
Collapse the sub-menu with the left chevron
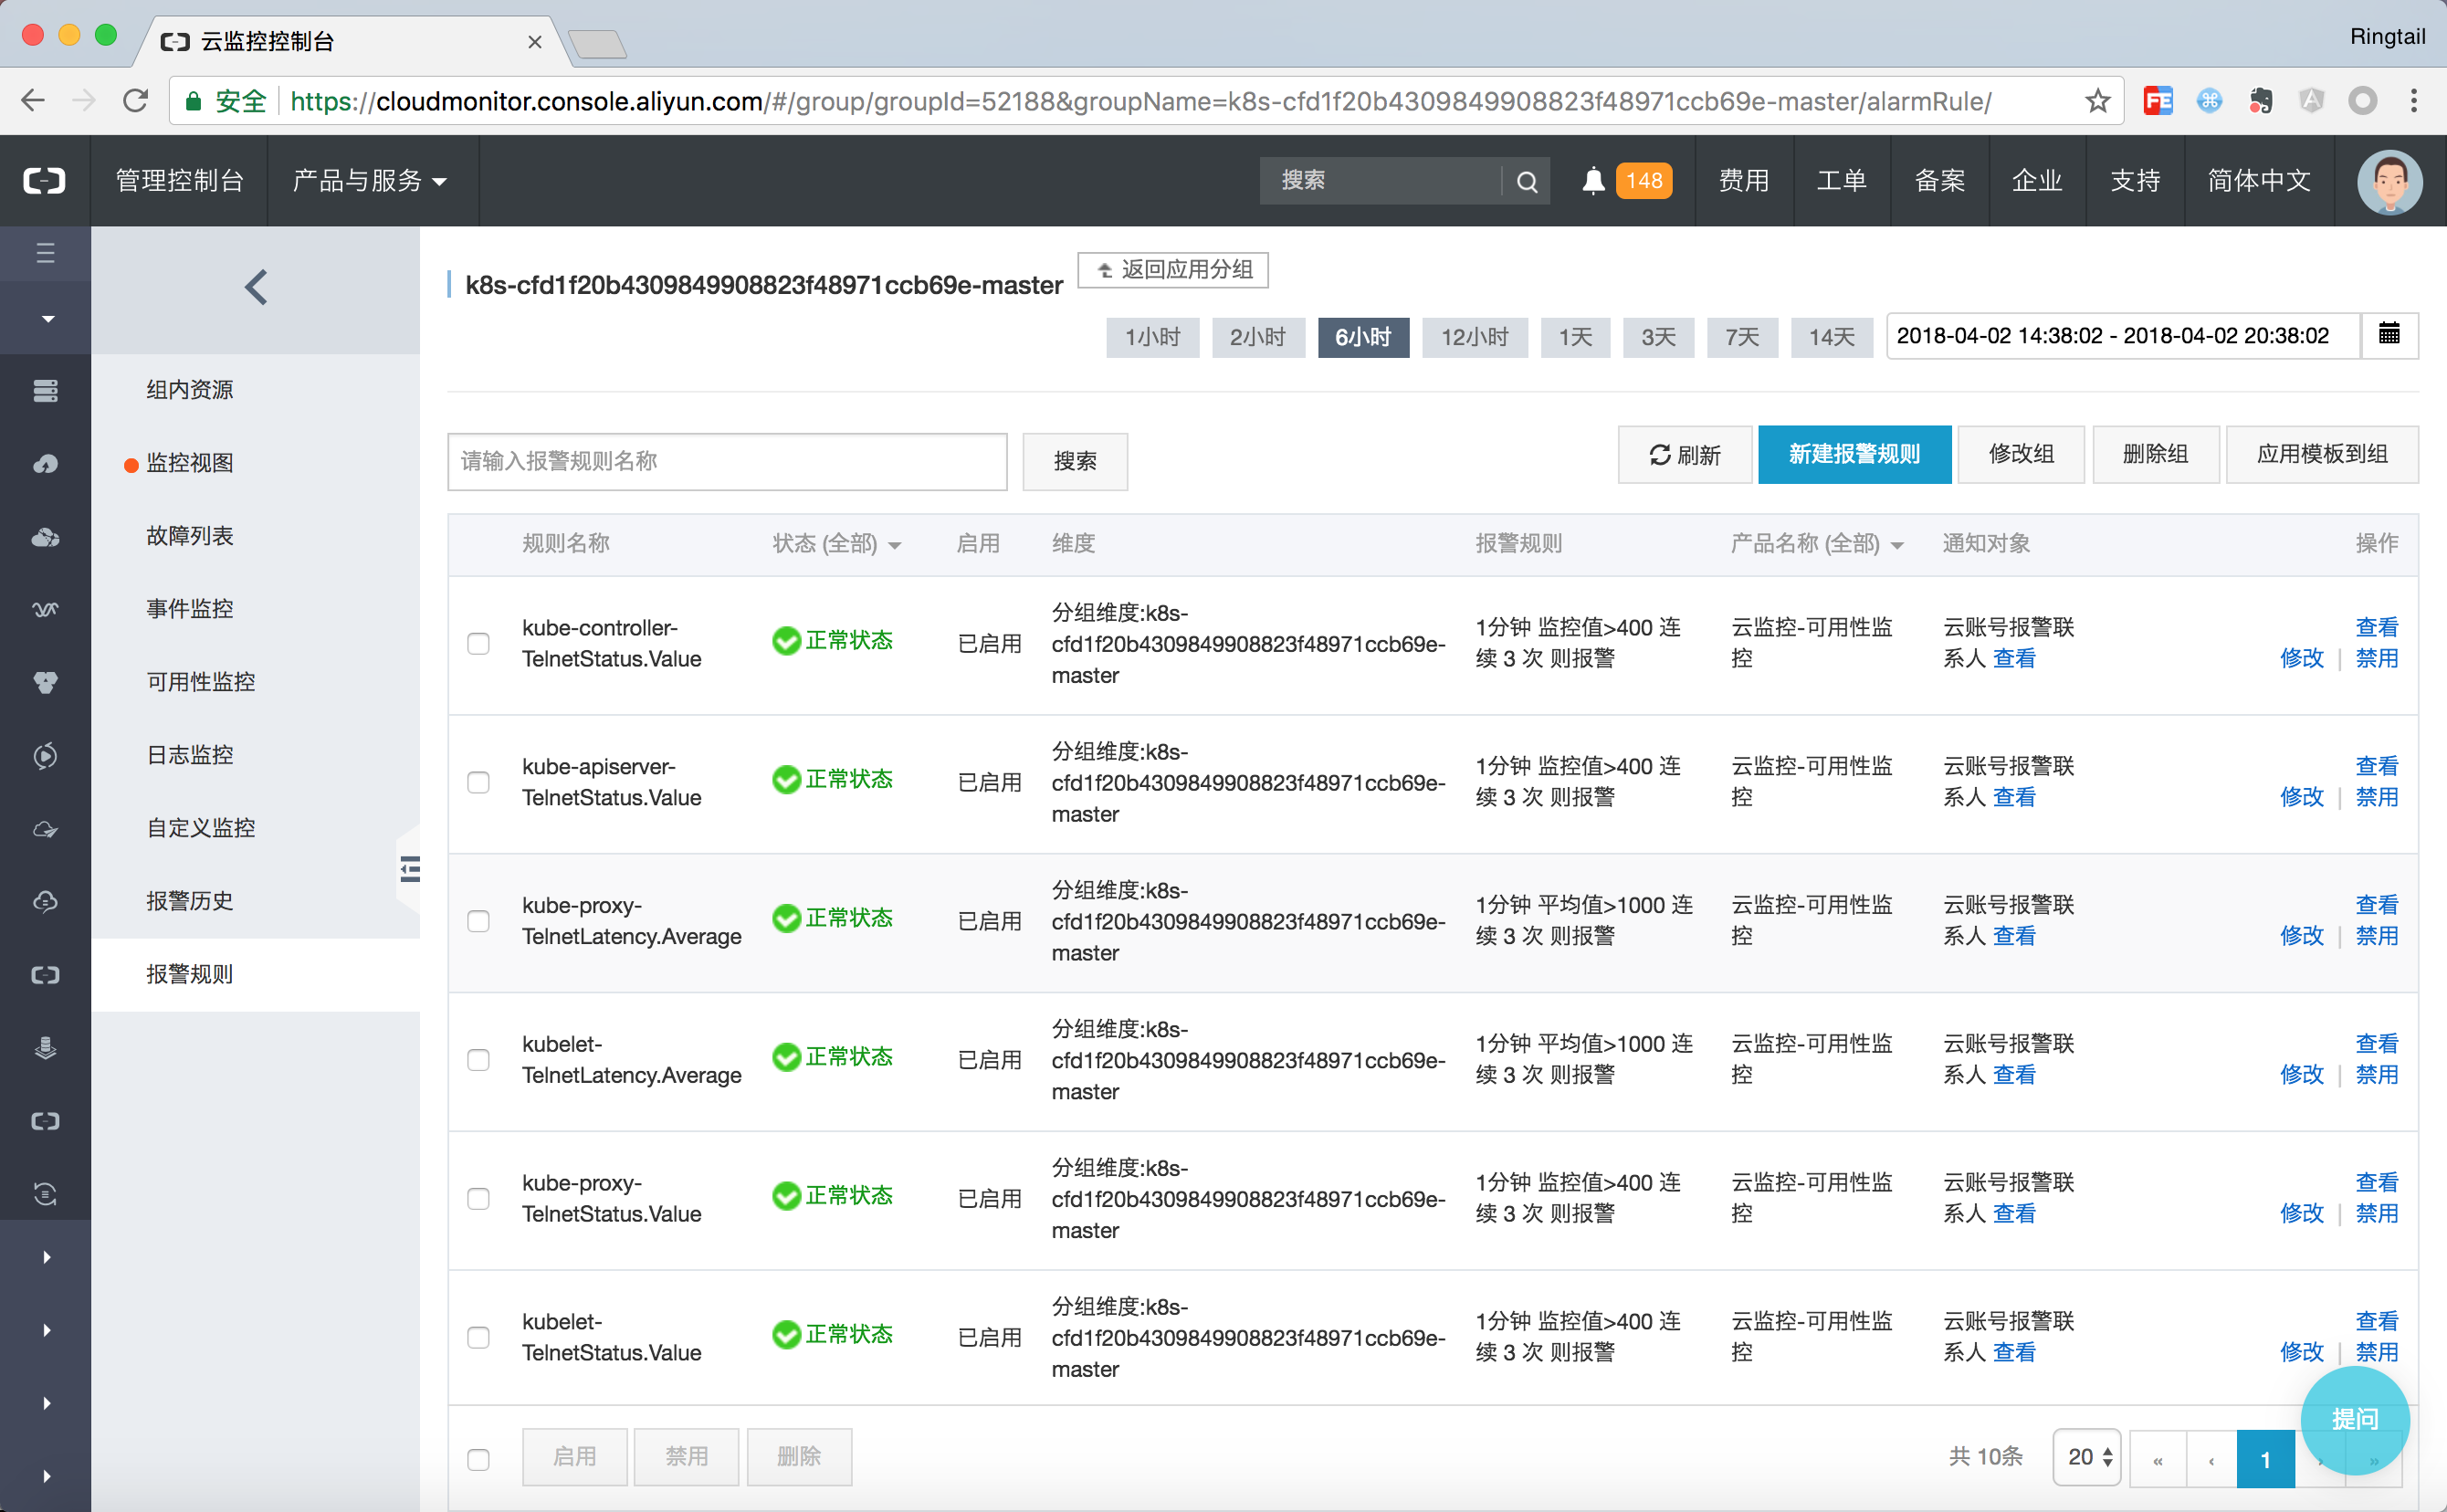click(256, 288)
